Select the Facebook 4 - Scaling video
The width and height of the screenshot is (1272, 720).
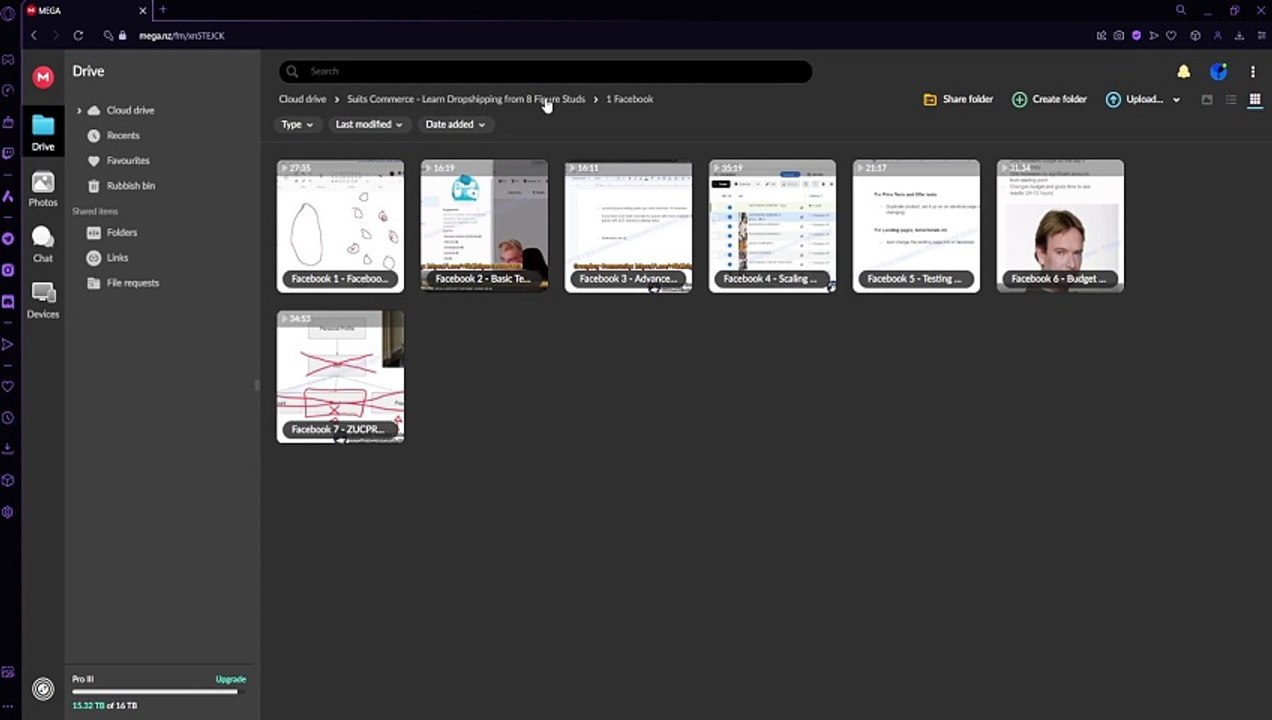[x=772, y=226]
